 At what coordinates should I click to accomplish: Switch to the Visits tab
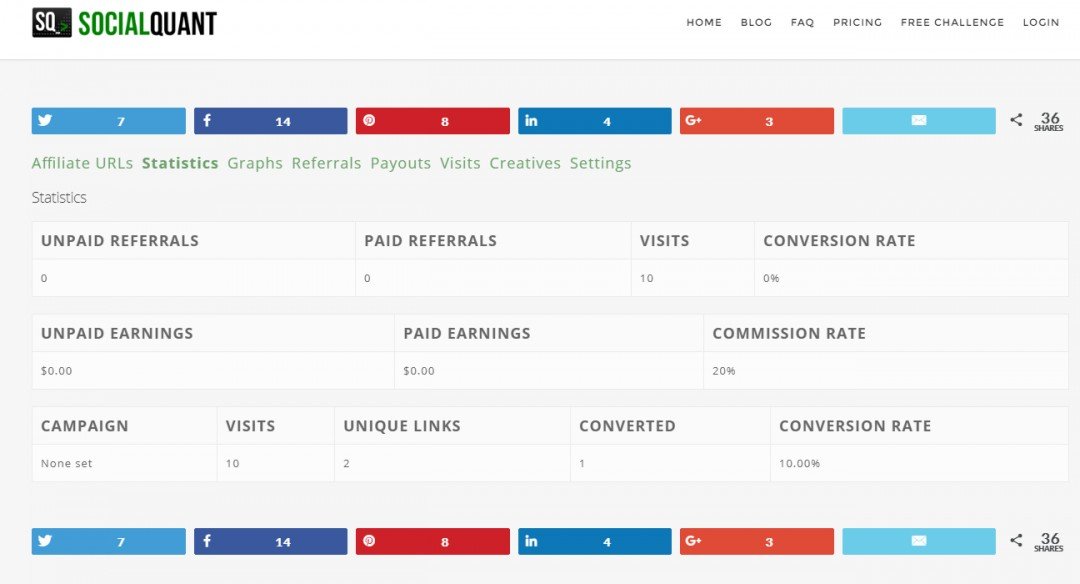pyautogui.click(x=460, y=163)
